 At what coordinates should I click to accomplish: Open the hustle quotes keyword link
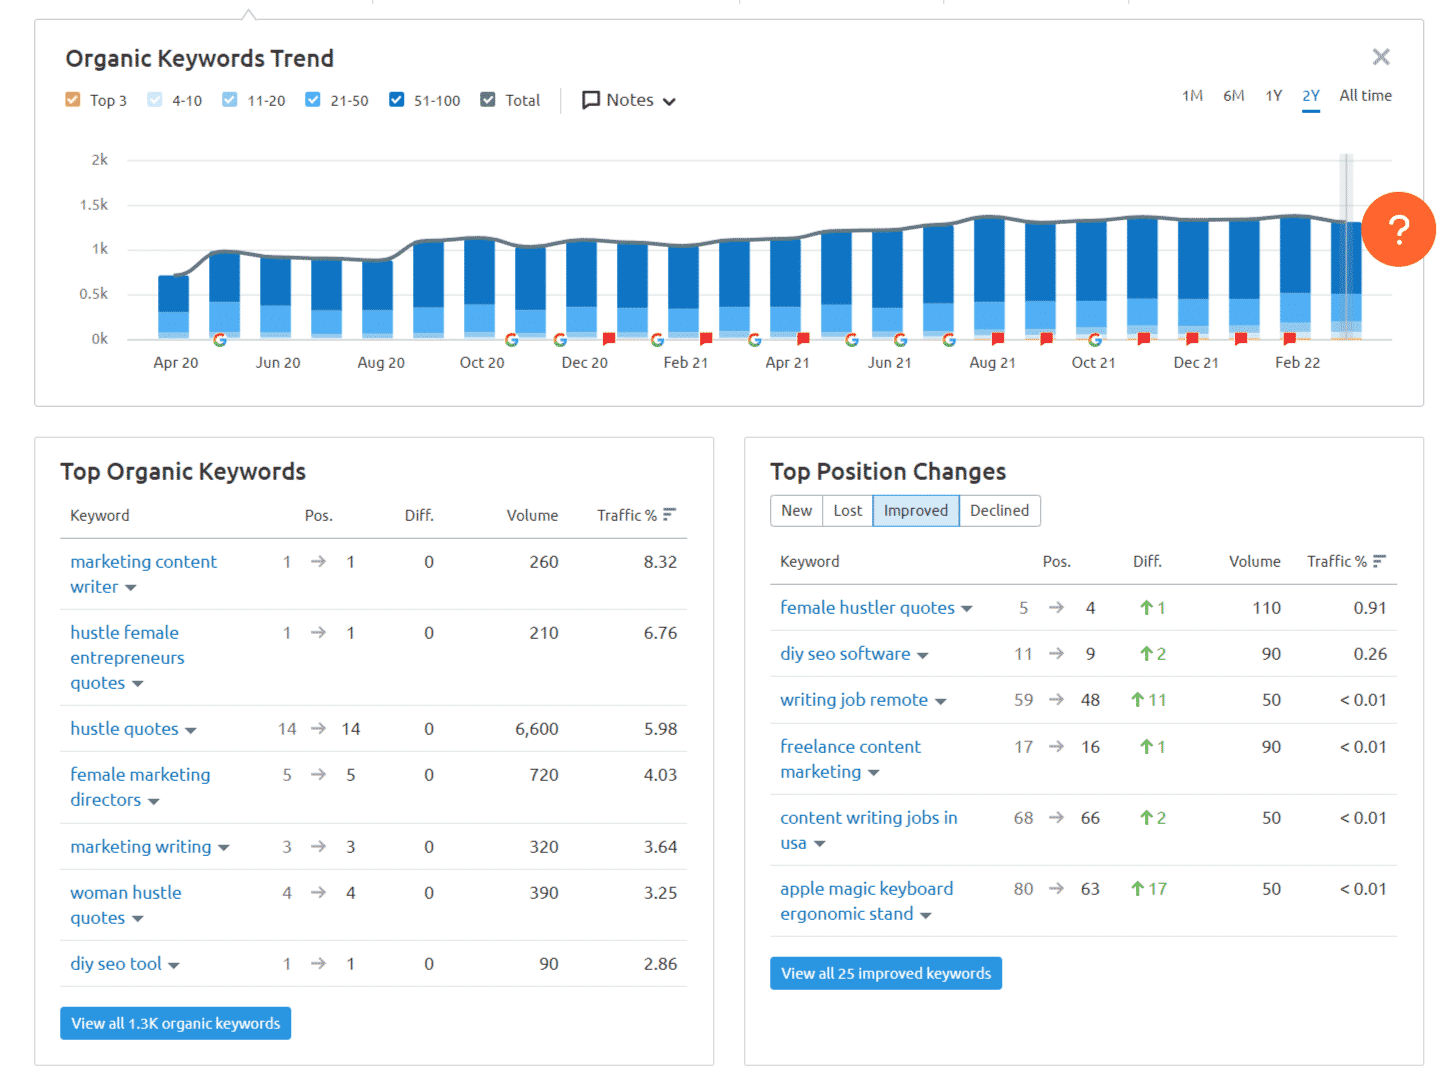click(124, 729)
